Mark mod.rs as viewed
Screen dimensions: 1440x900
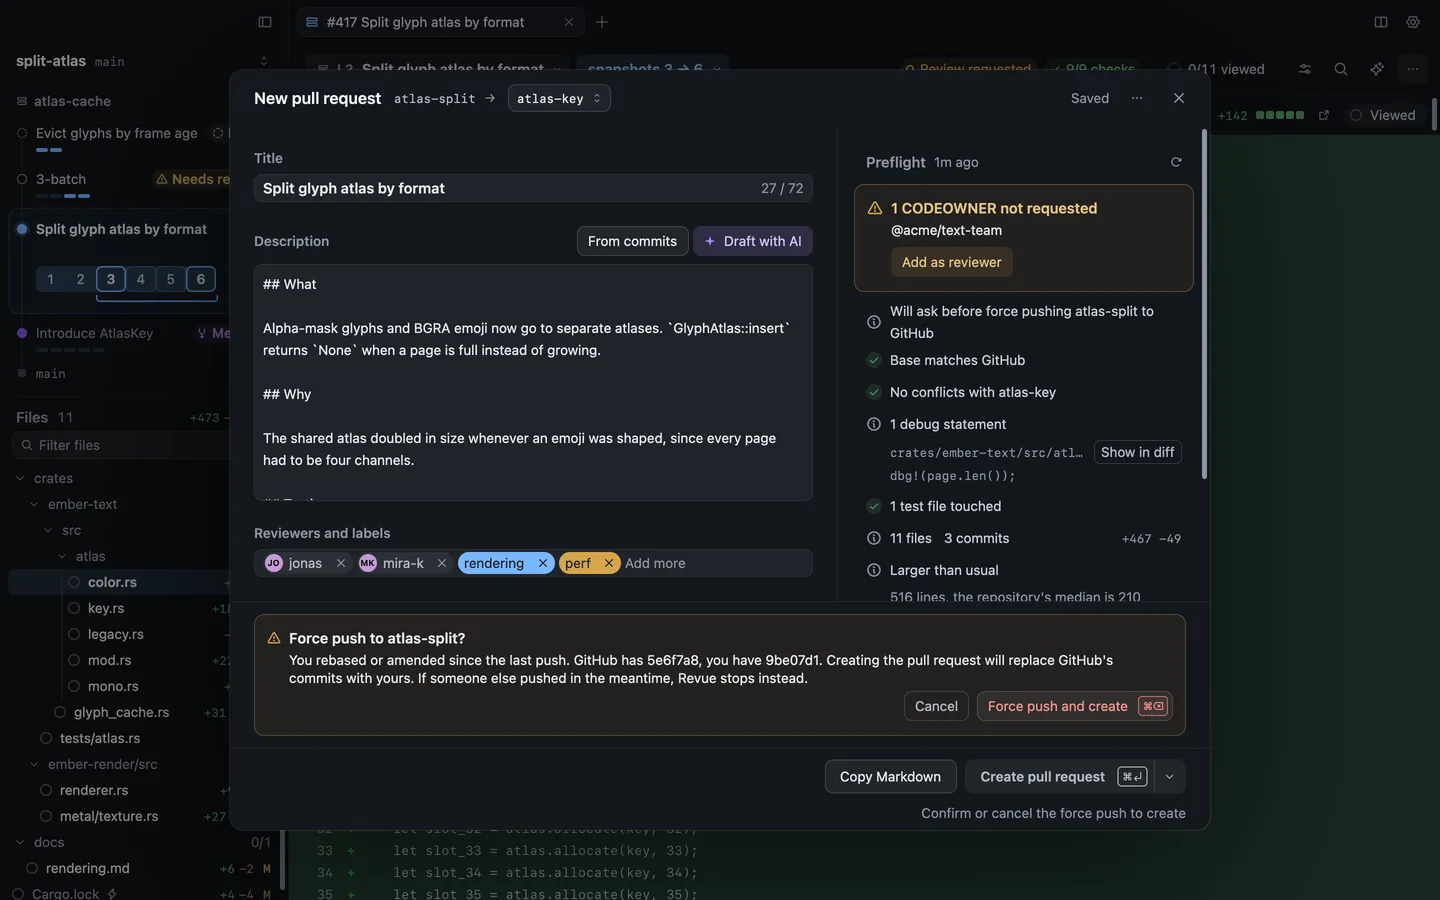click(74, 660)
